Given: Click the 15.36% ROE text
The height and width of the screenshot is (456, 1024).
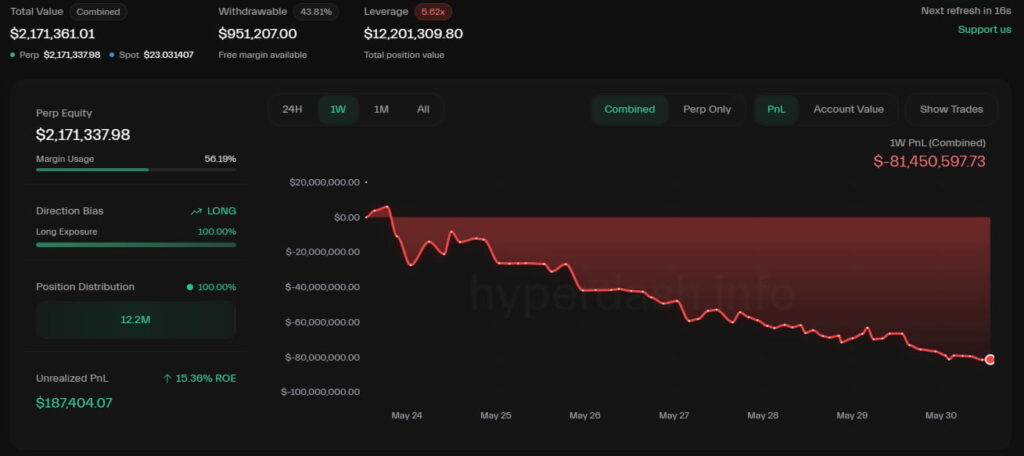Looking at the screenshot, I should pyautogui.click(x=206, y=378).
